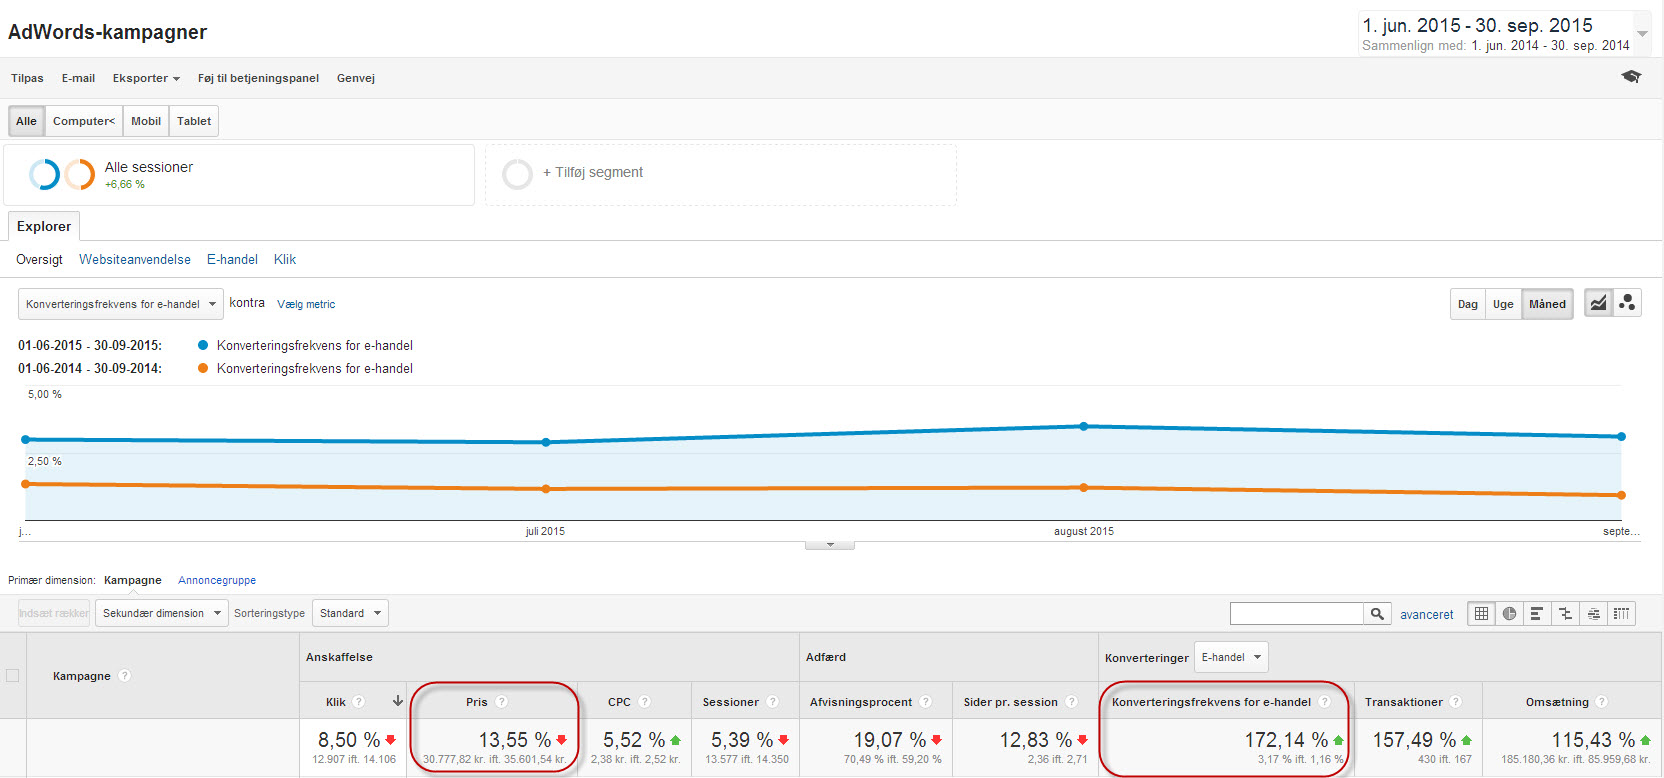Open the Analytics education hat icon
The height and width of the screenshot is (778, 1664).
pyautogui.click(x=1631, y=77)
